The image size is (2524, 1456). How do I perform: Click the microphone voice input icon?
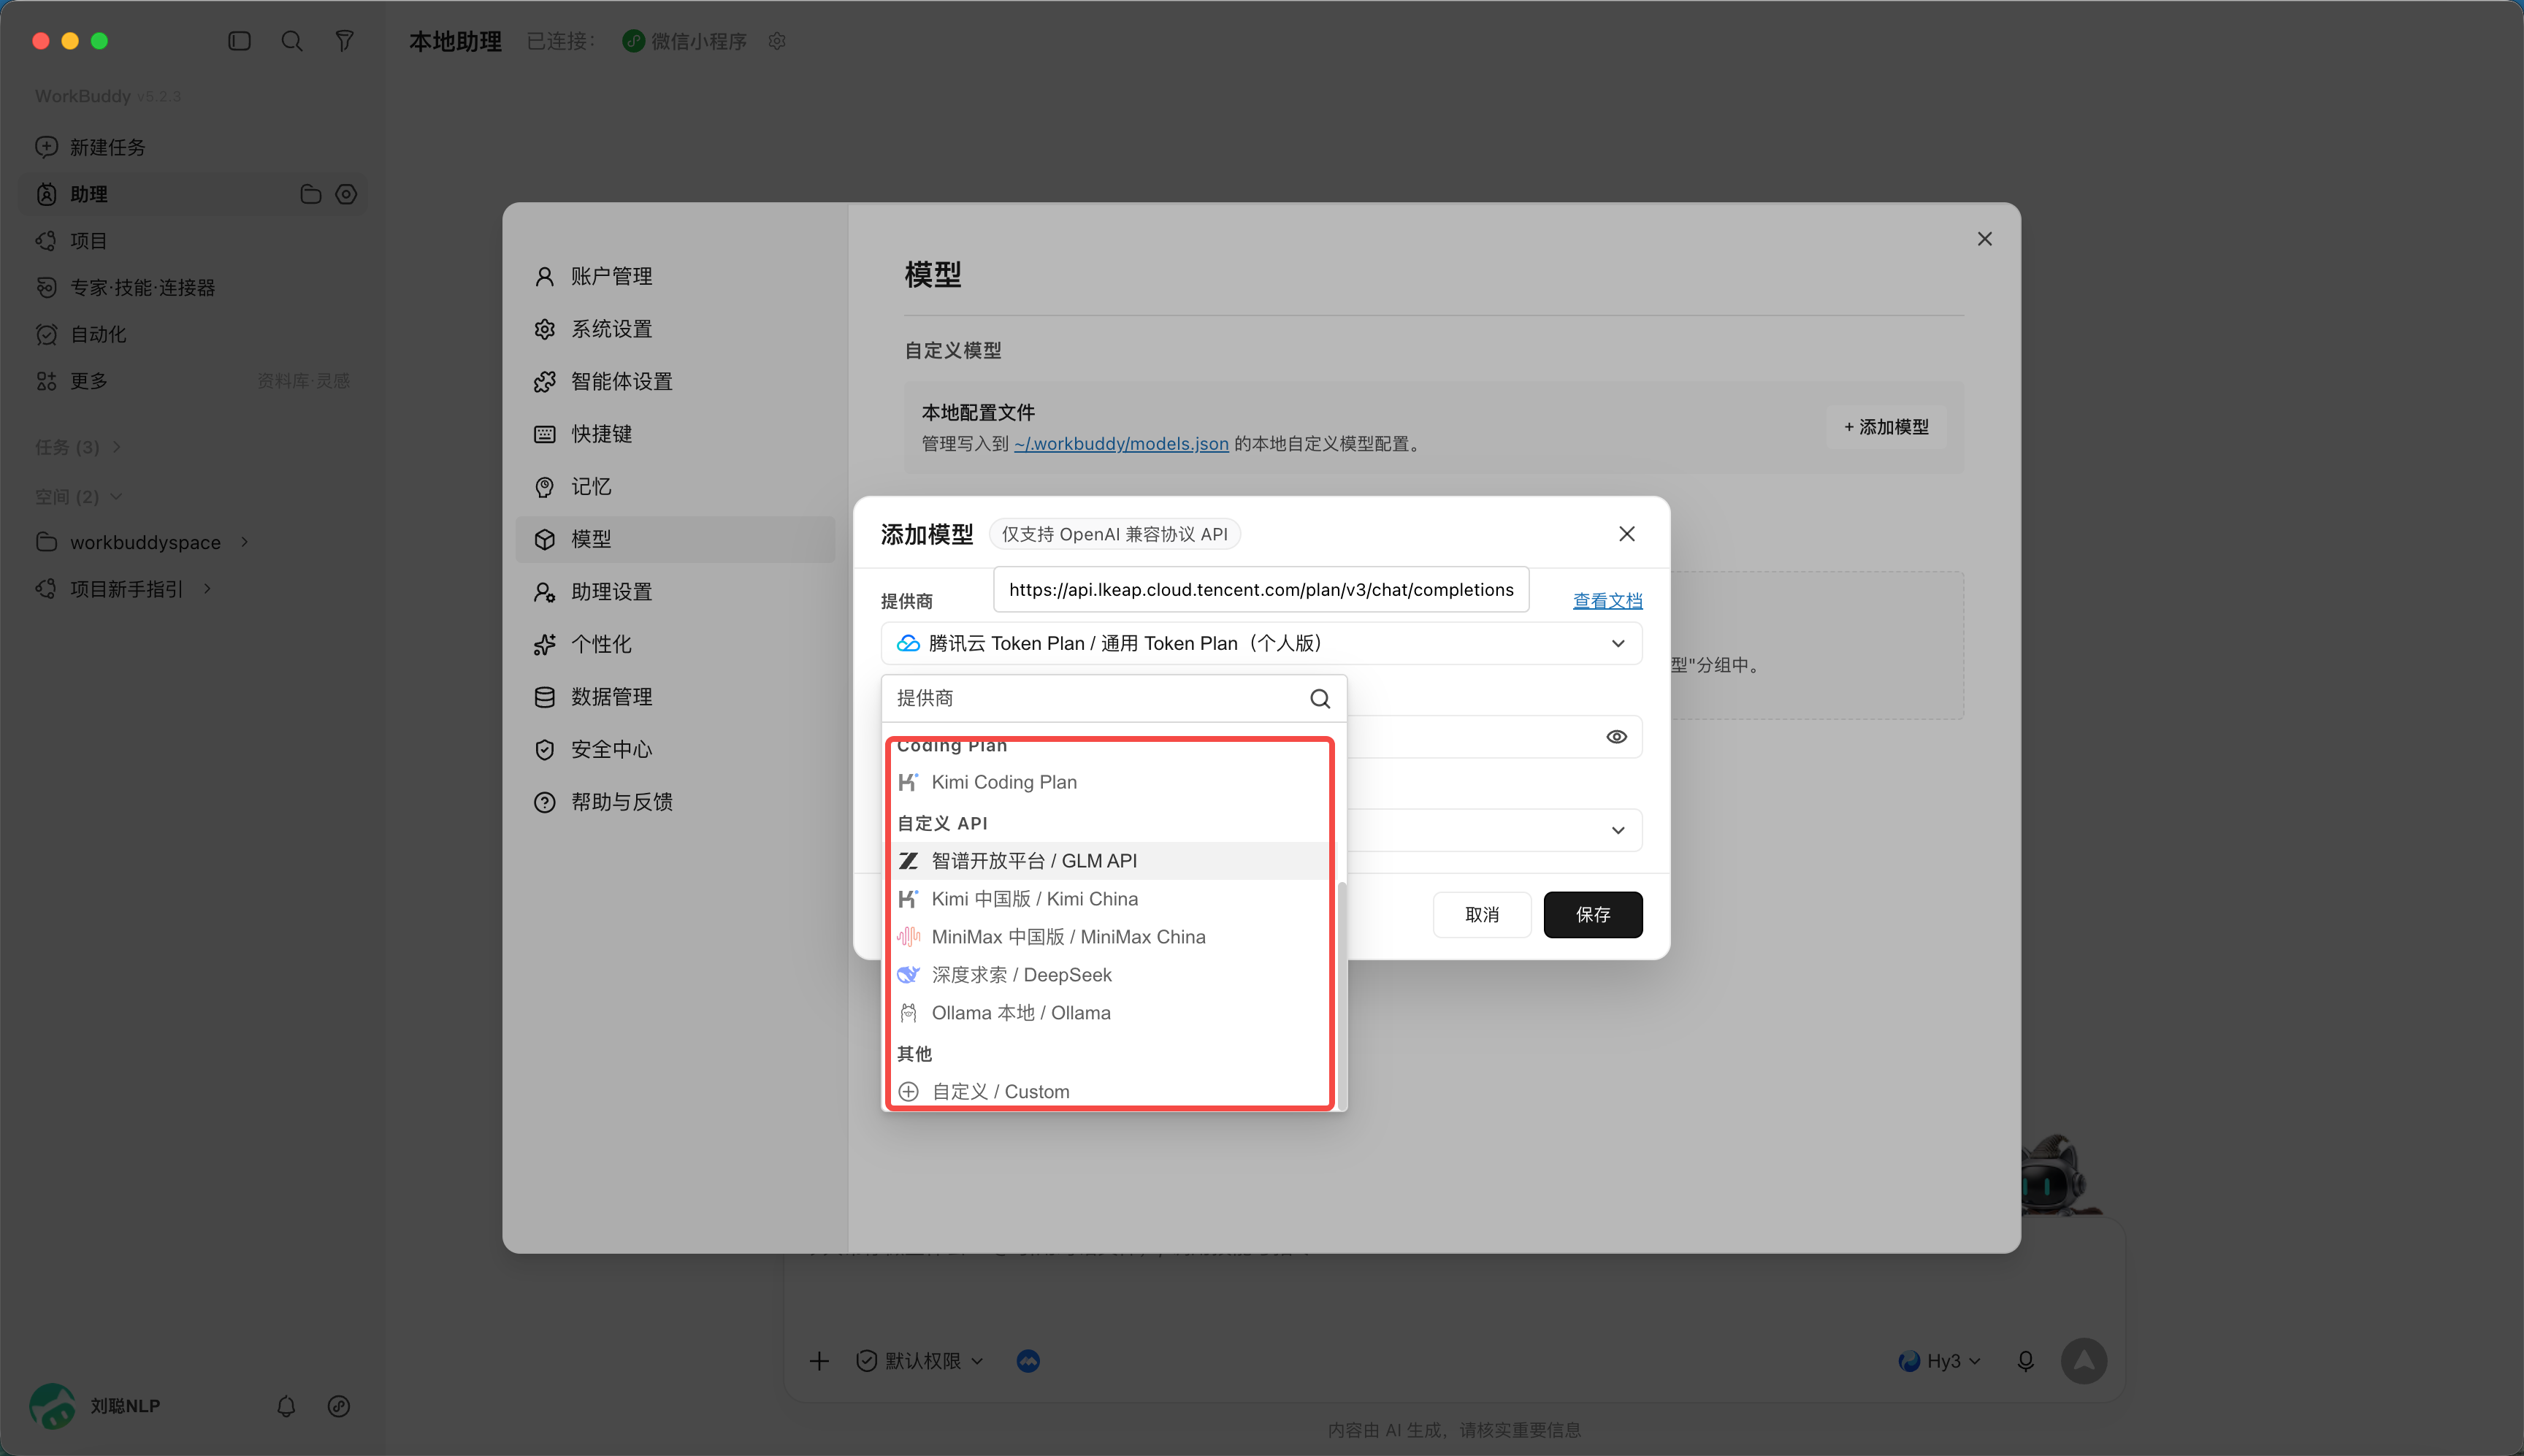[x=2026, y=1361]
